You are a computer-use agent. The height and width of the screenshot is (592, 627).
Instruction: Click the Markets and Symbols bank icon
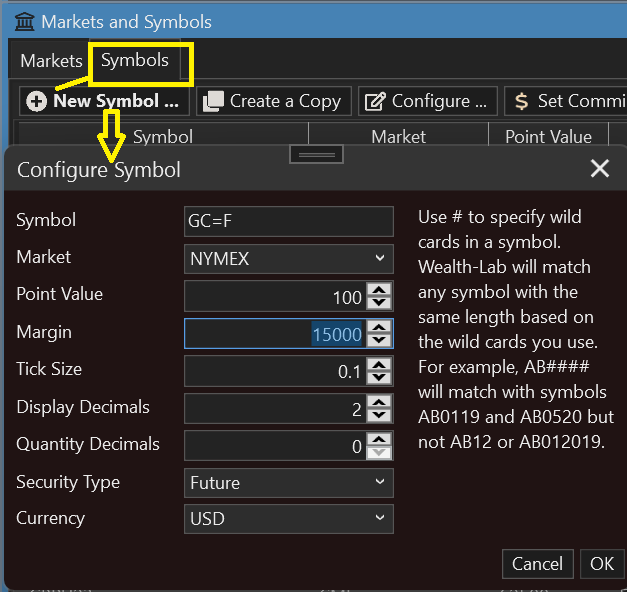point(24,21)
